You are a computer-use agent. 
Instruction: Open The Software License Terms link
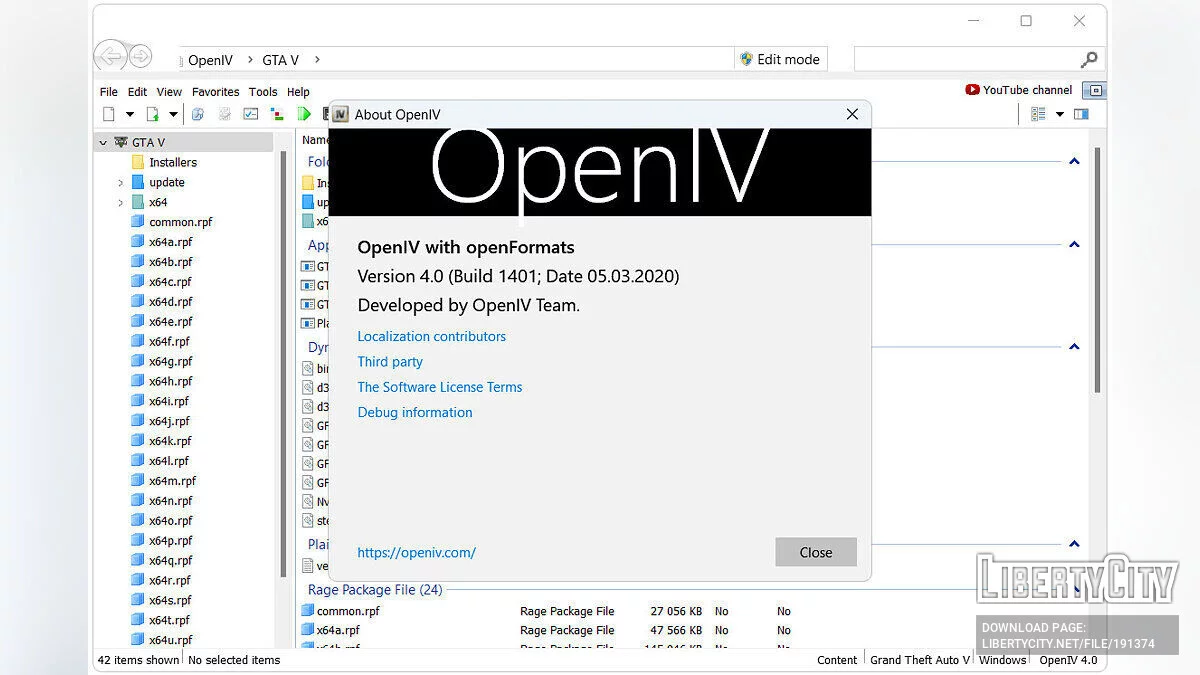(440, 387)
